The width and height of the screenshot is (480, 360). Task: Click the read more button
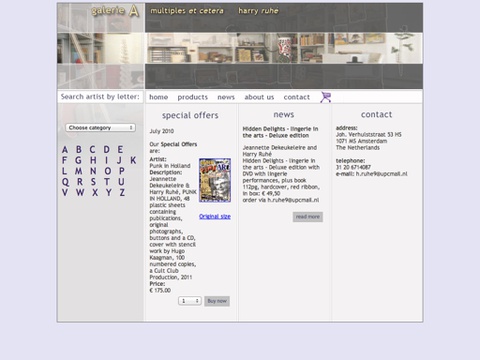pyautogui.click(x=308, y=217)
